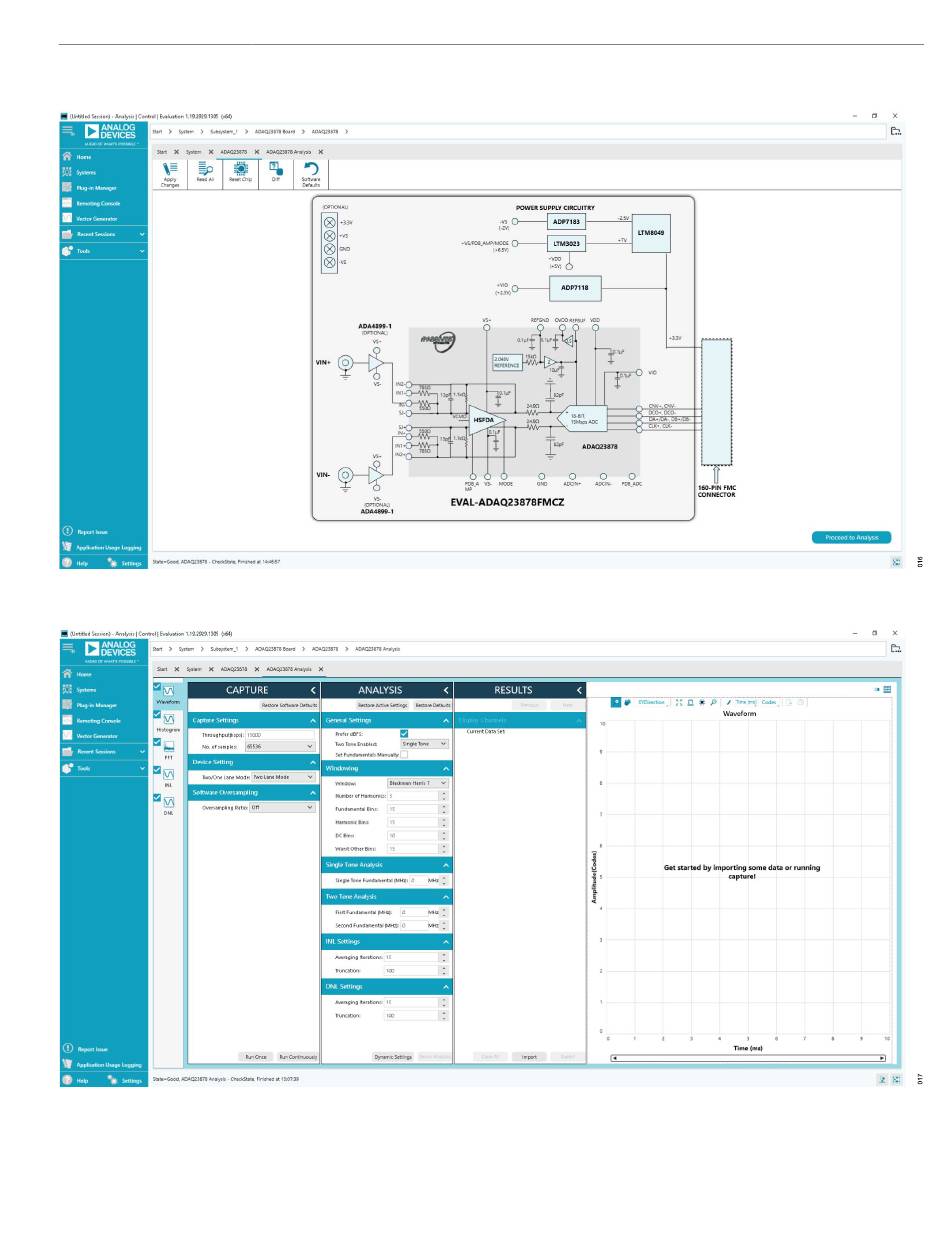The image size is (950, 1248).
Task: Click the Run Once button
Action: pos(255,1056)
